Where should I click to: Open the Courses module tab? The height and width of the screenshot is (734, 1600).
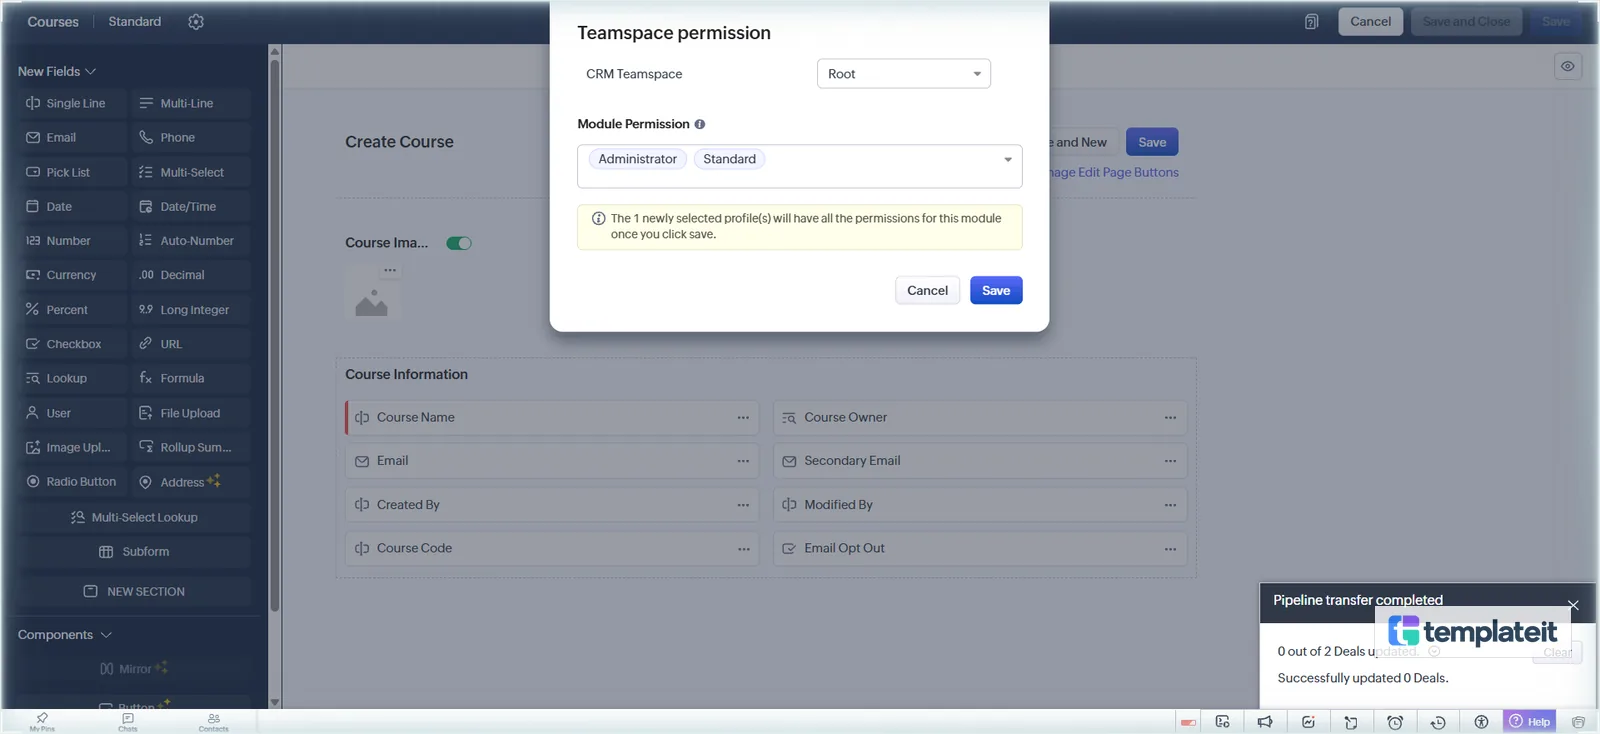point(53,22)
